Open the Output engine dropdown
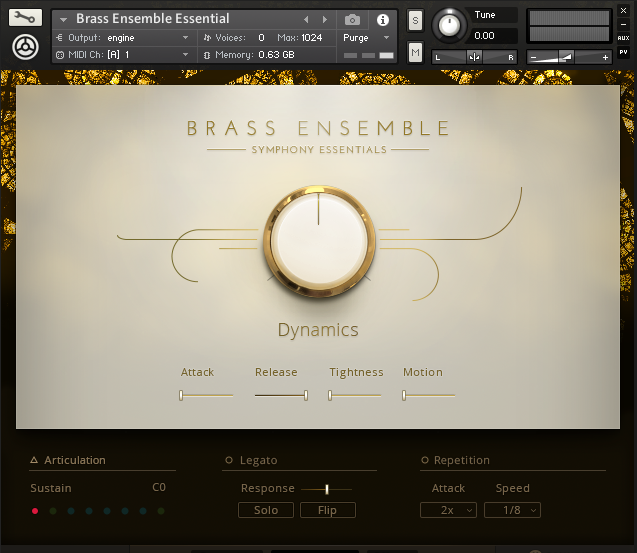The image size is (637, 553). pos(185,37)
